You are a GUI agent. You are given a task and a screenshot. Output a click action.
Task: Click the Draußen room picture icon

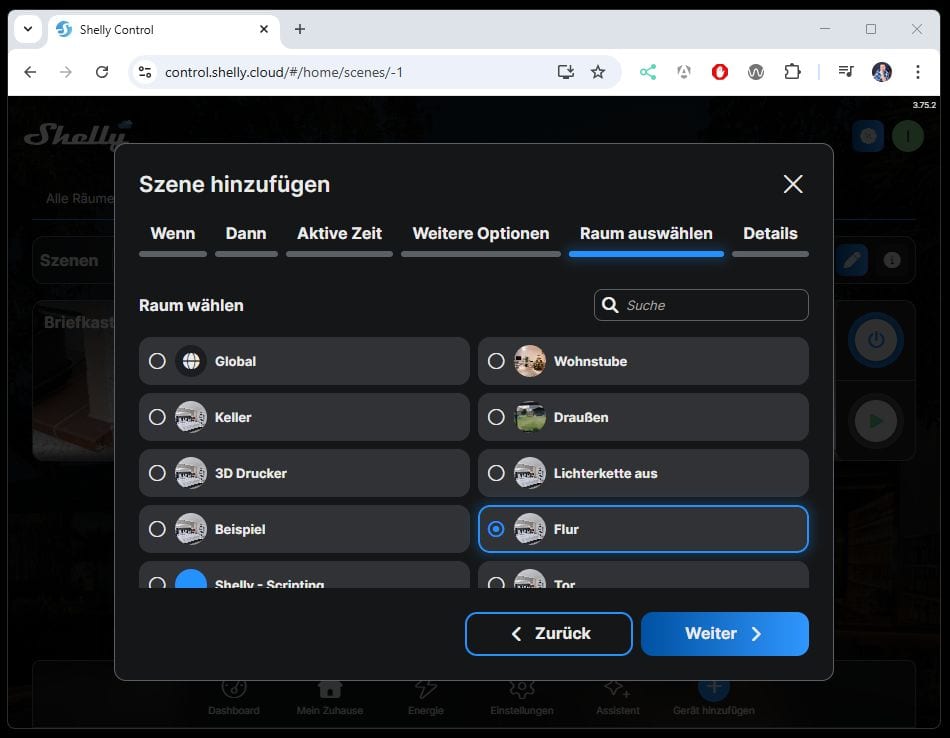click(x=530, y=417)
